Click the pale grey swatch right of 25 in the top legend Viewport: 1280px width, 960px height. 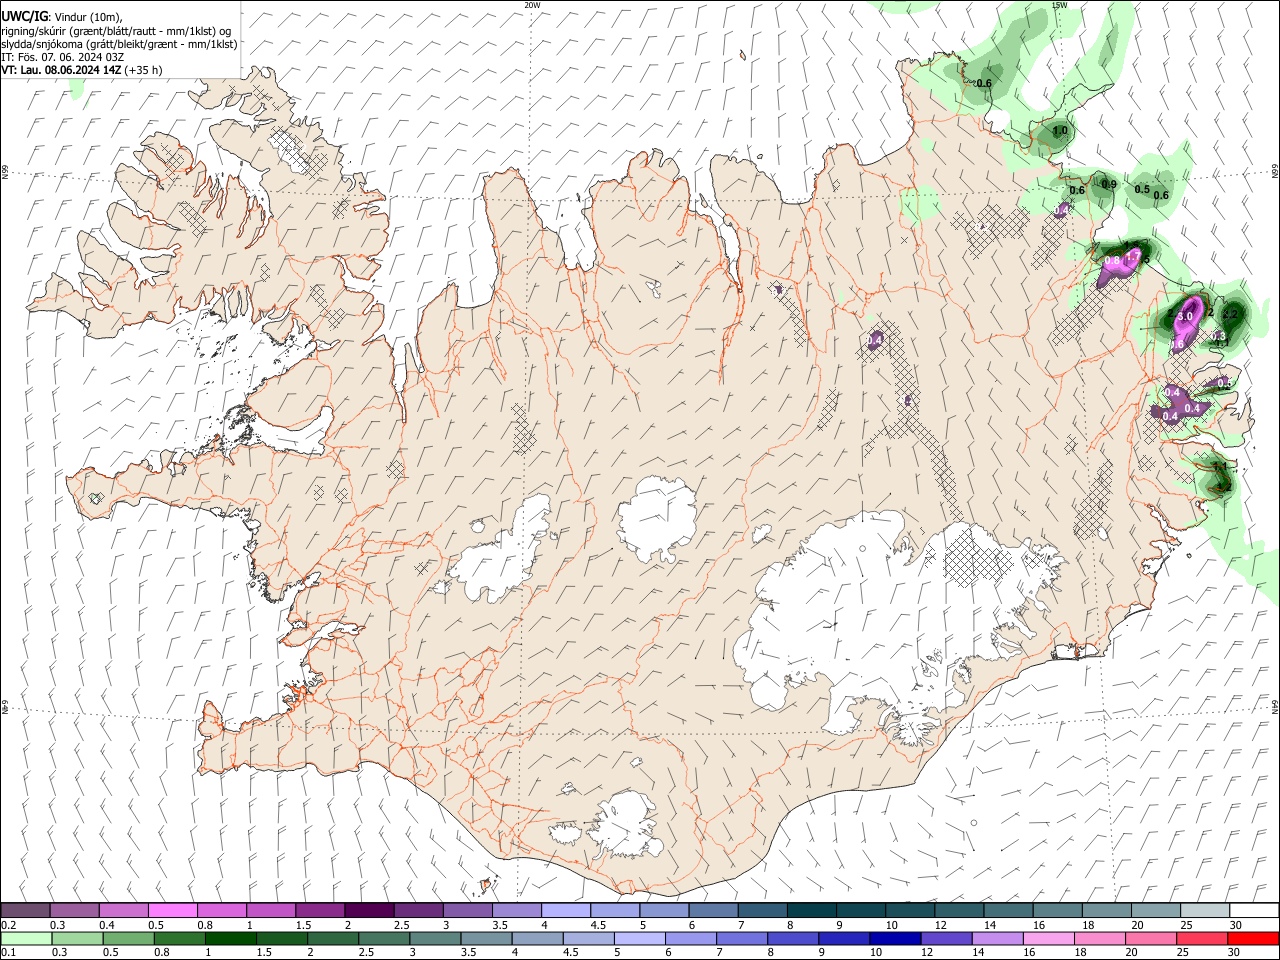tap(1204, 910)
